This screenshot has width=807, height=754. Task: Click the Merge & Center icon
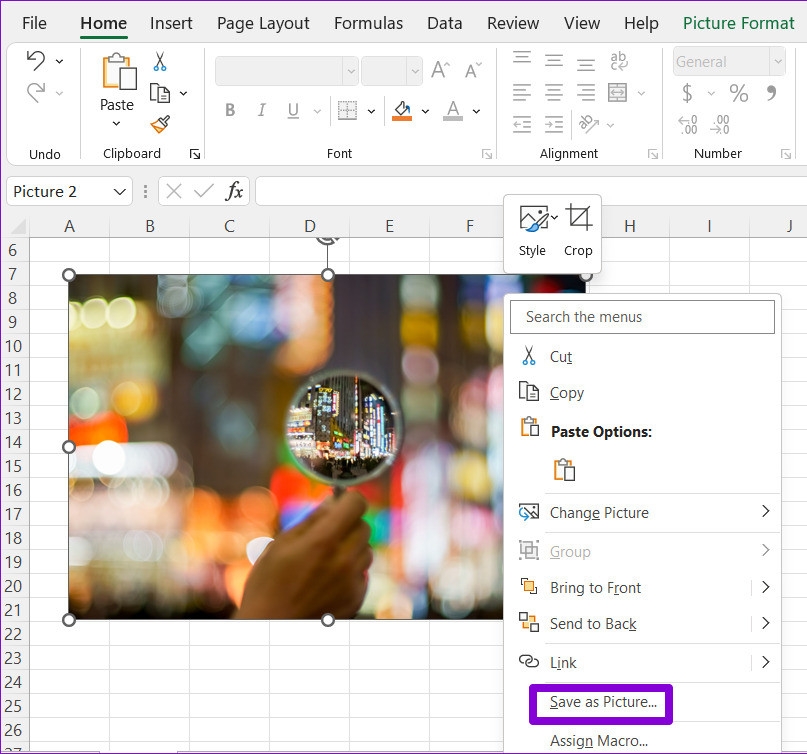[618, 93]
